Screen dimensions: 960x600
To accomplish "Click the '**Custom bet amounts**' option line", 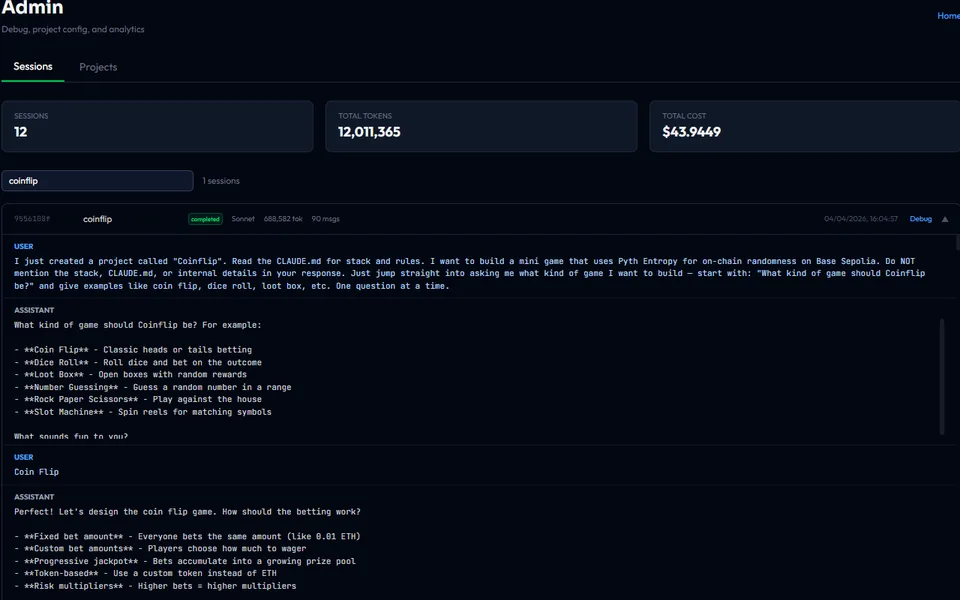I will click(160, 549).
